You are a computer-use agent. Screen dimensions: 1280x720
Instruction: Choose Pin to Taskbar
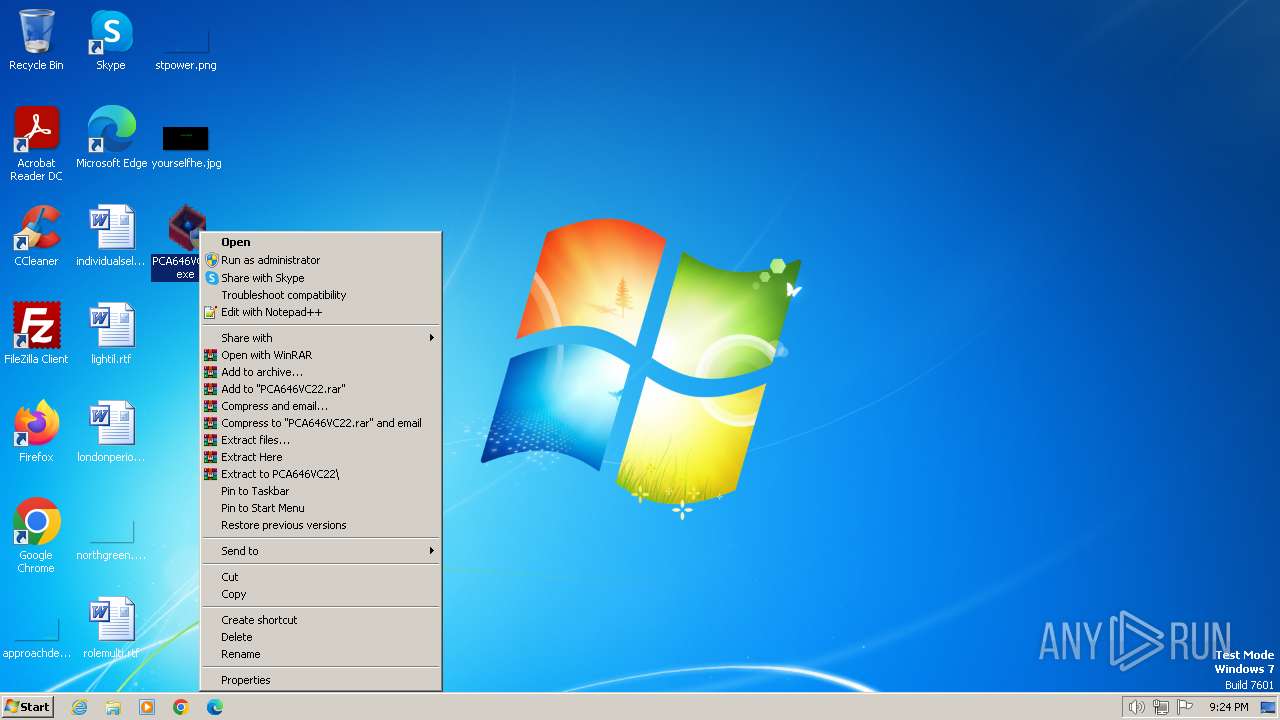(320, 491)
